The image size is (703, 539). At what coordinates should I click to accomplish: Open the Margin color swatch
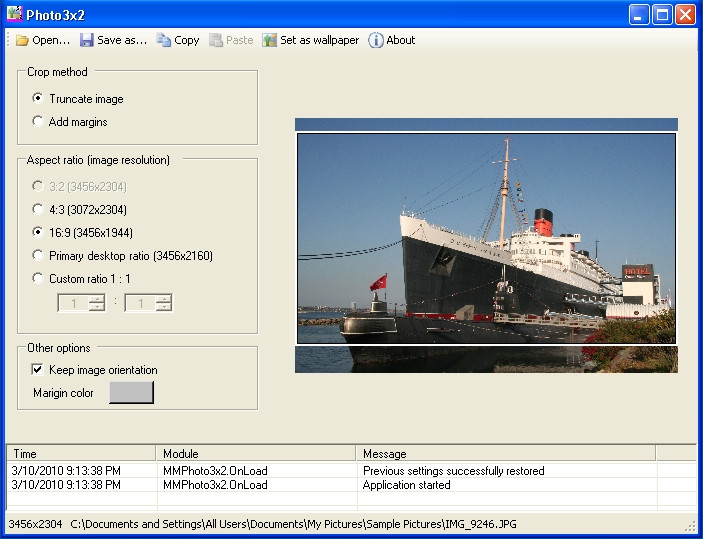click(131, 392)
